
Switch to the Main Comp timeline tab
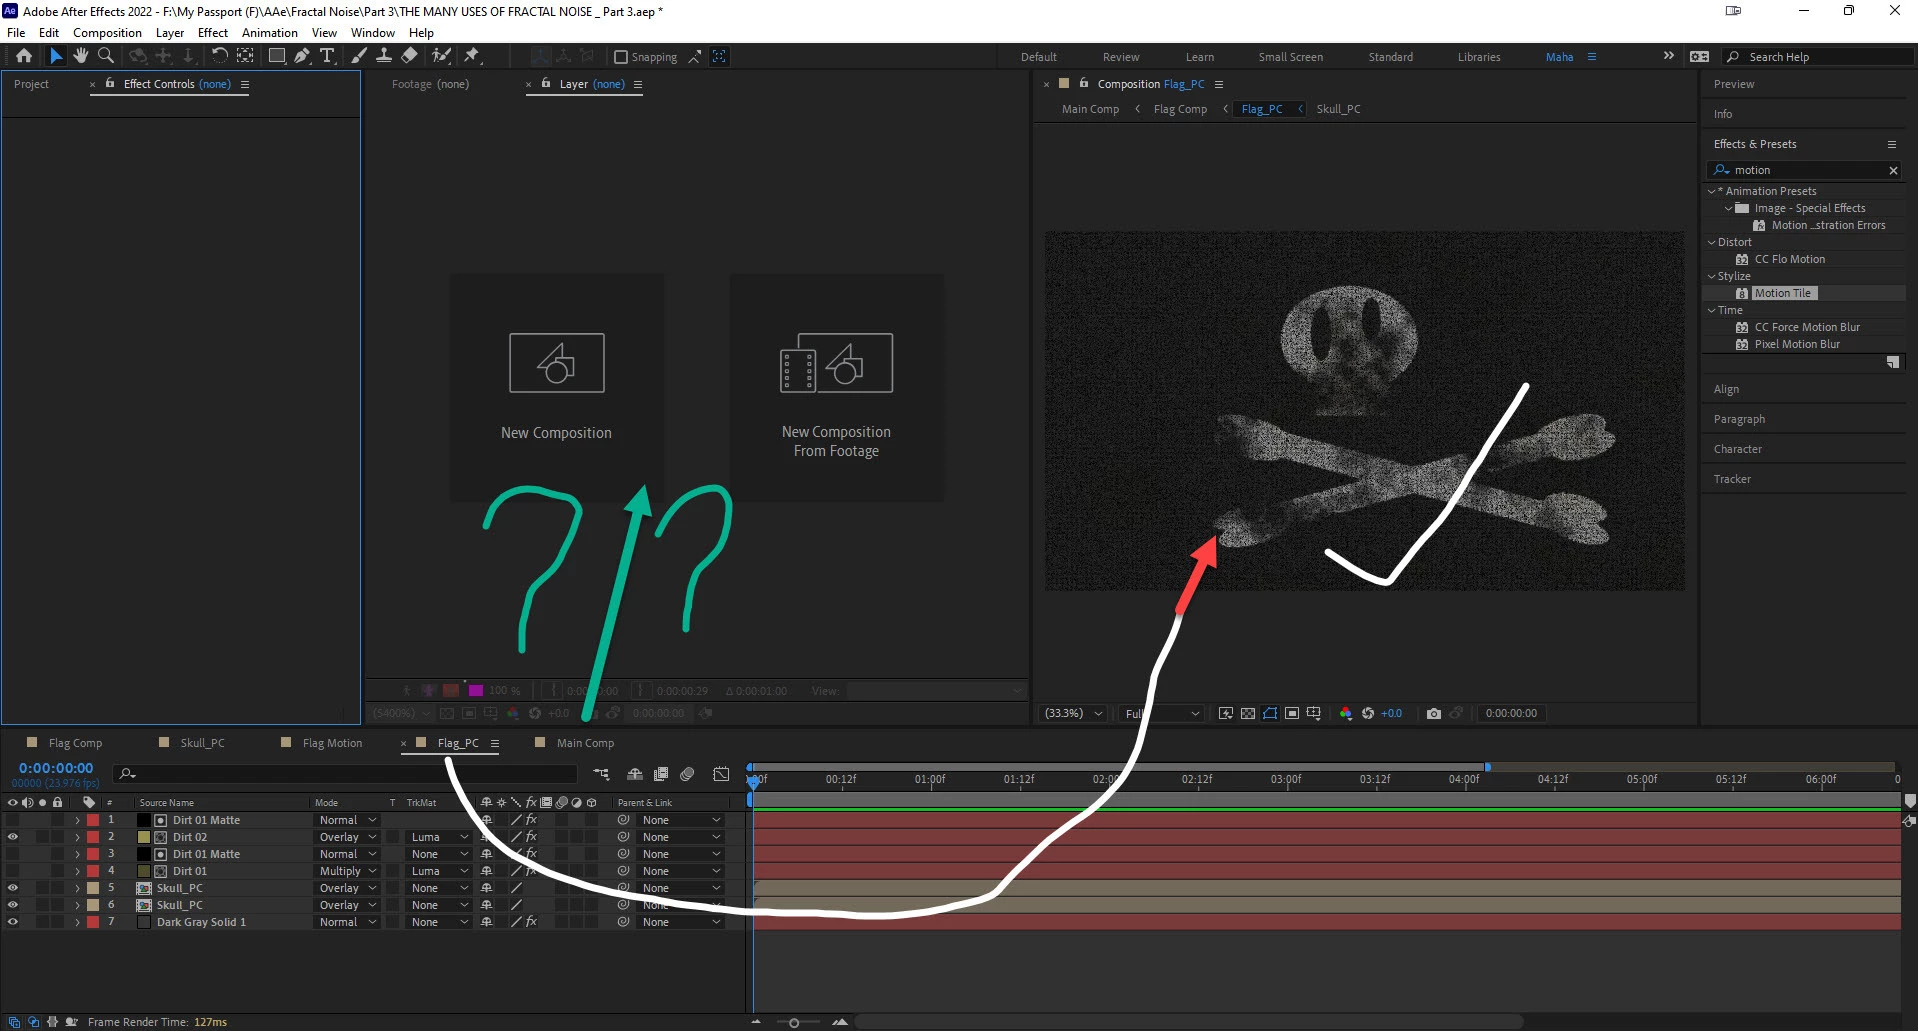585,743
